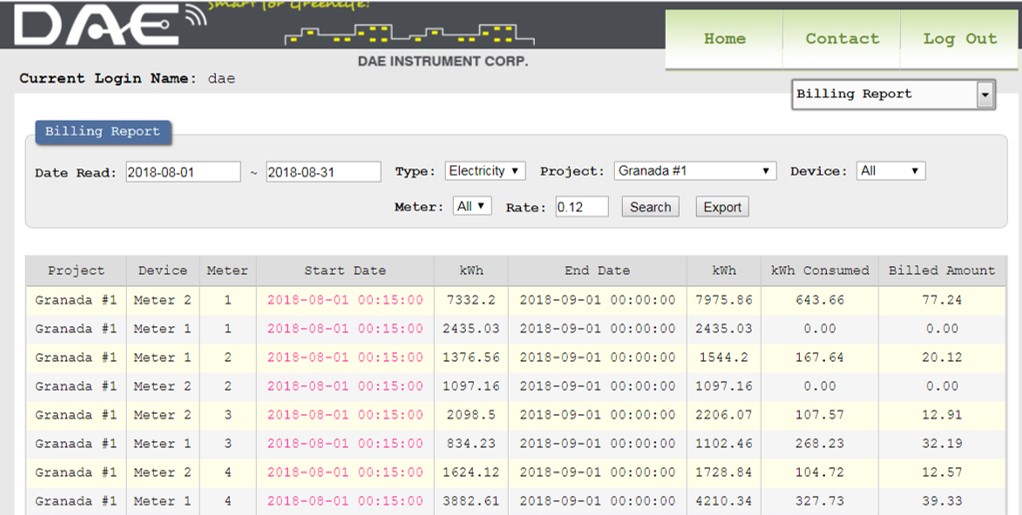Click the DAE INSTRUMENT CORP. text
Screen dimensions: 1022x515
click(443, 62)
